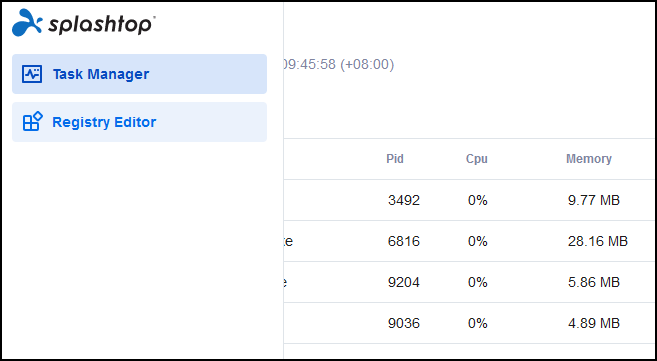Click the 9.77 MB memory value
657x361 pixels.
[x=594, y=200]
